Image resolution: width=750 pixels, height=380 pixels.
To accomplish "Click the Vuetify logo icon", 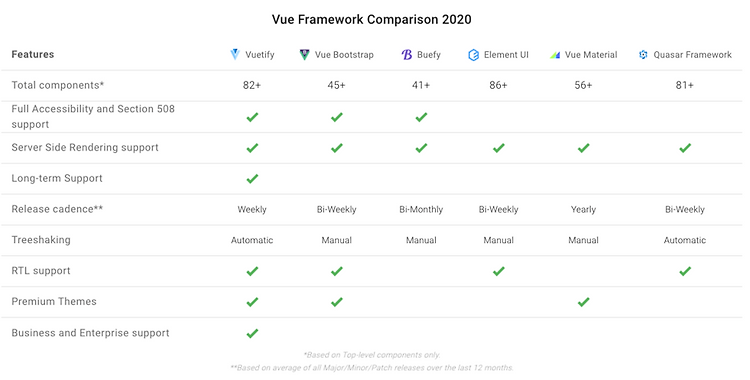I will (234, 55).
